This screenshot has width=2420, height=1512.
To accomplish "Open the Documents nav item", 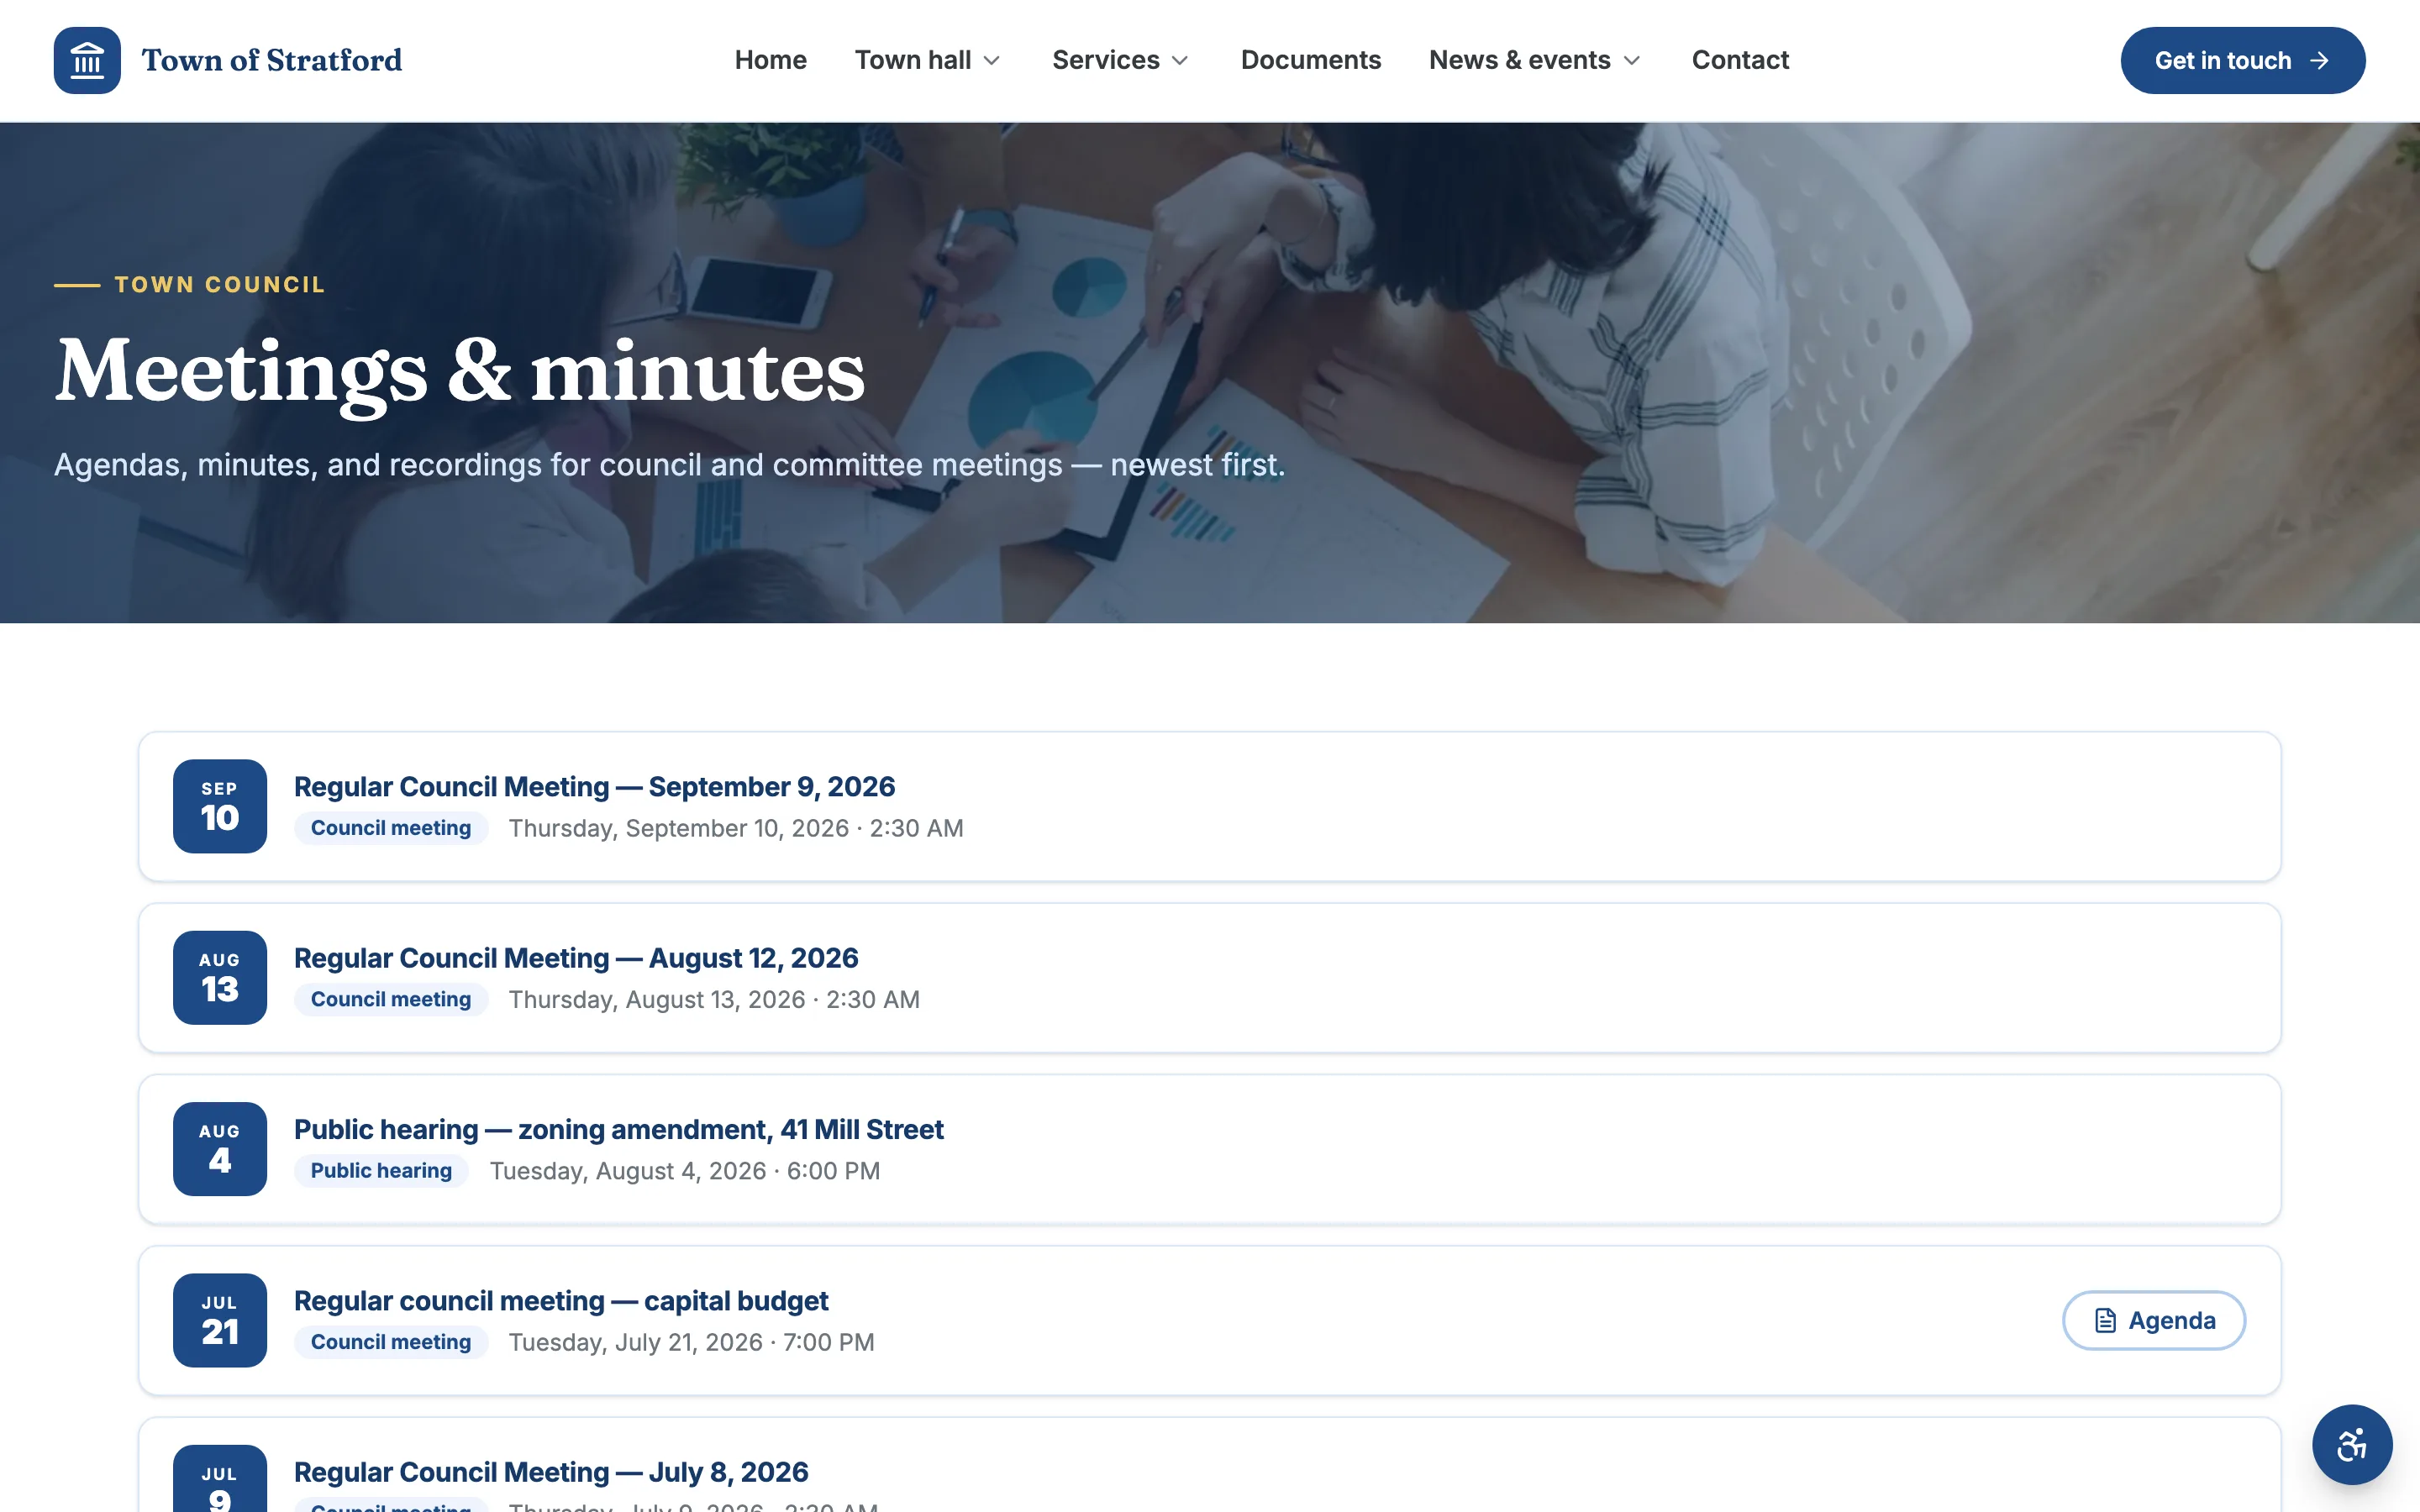I will [1310, 60].
